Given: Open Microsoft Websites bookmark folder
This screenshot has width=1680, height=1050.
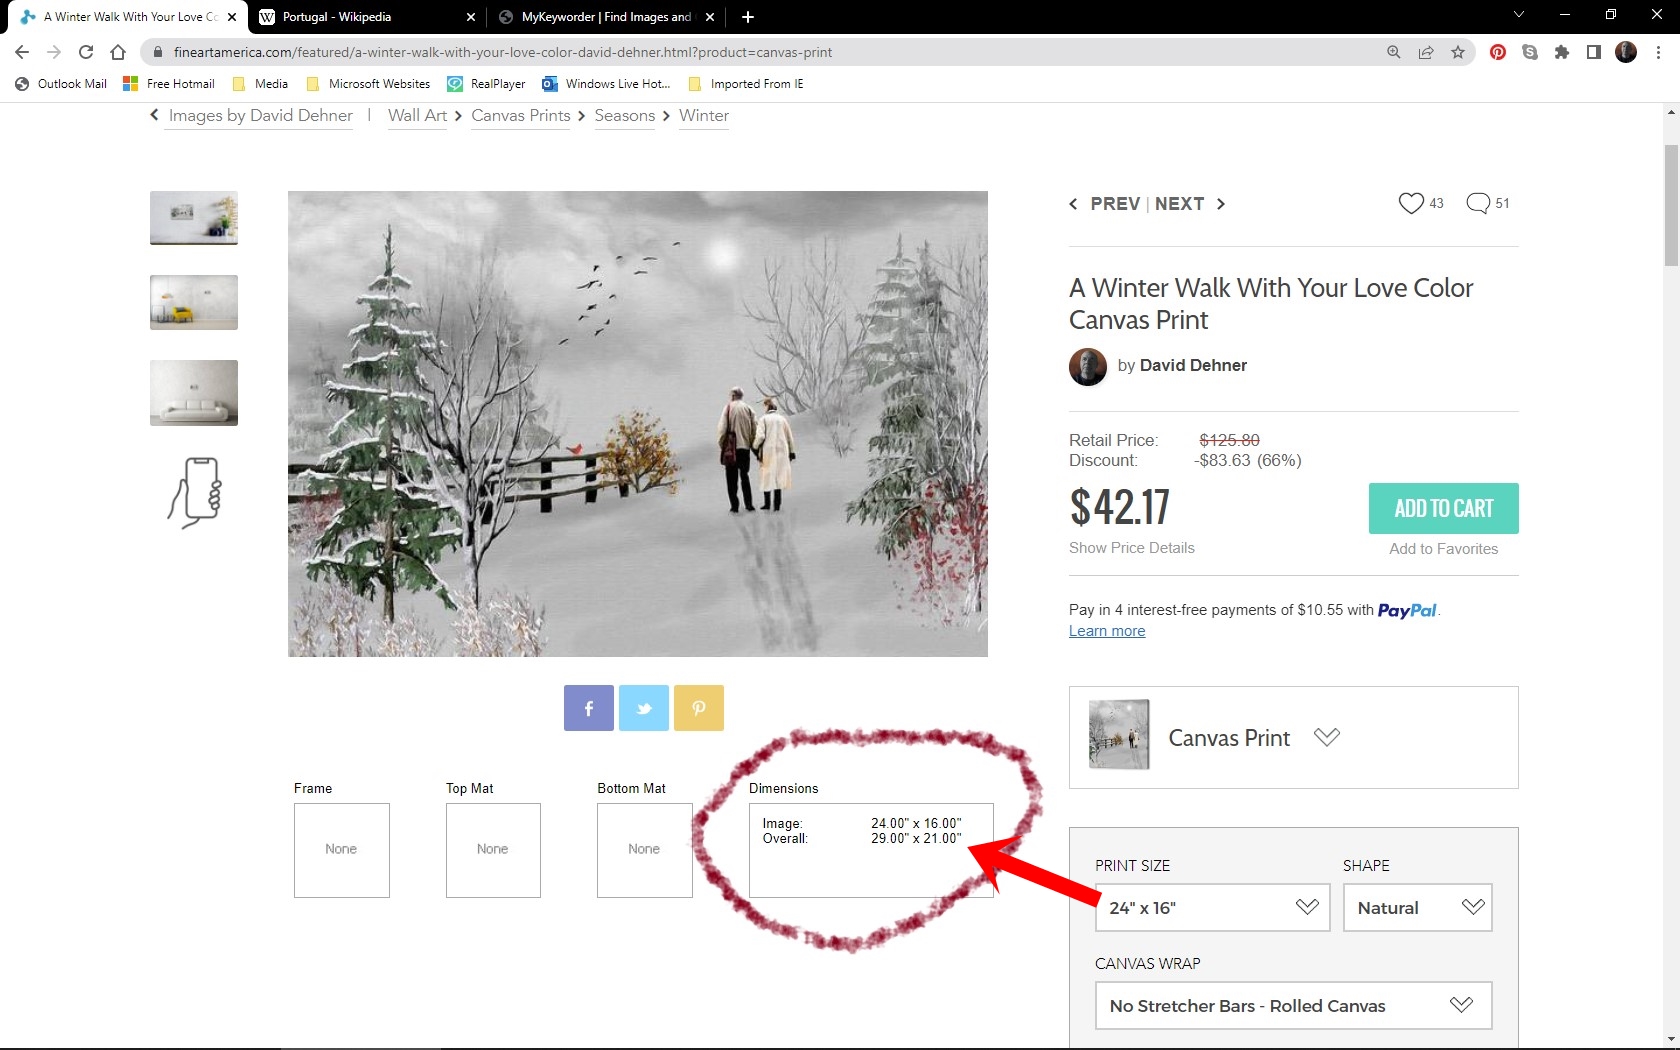Looking at the screenshot, I should (x=368, y=84).
